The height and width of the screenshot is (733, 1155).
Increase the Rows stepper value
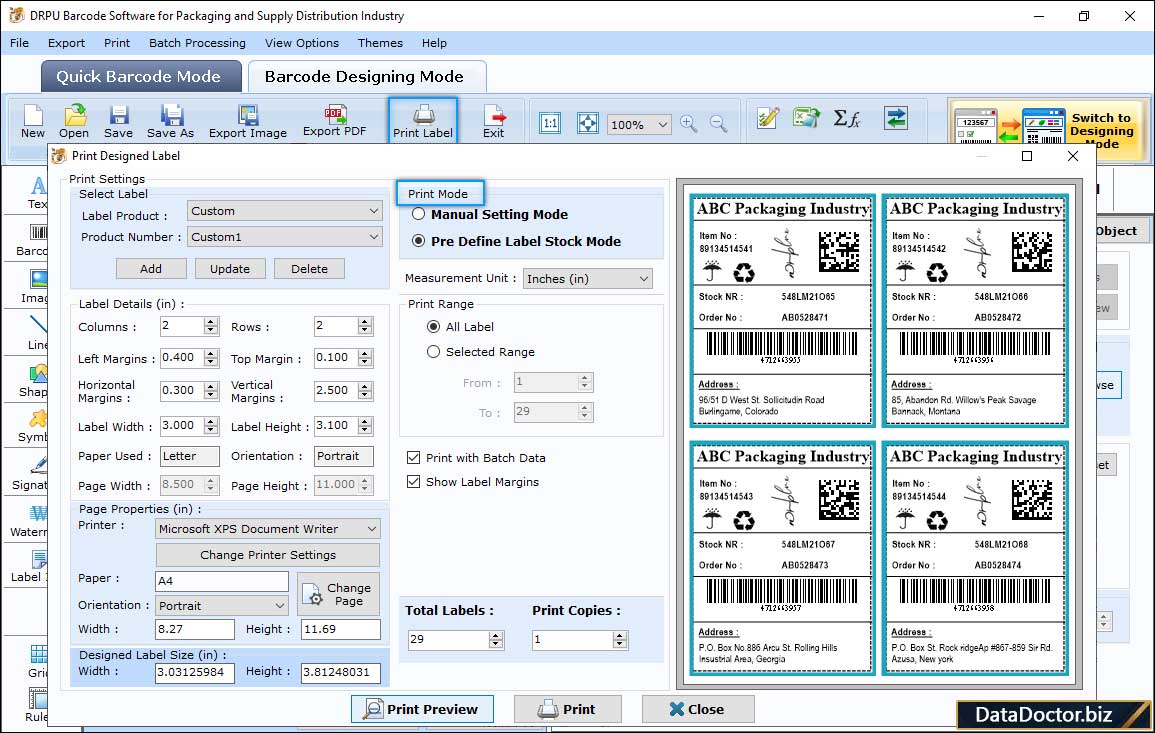365,322
